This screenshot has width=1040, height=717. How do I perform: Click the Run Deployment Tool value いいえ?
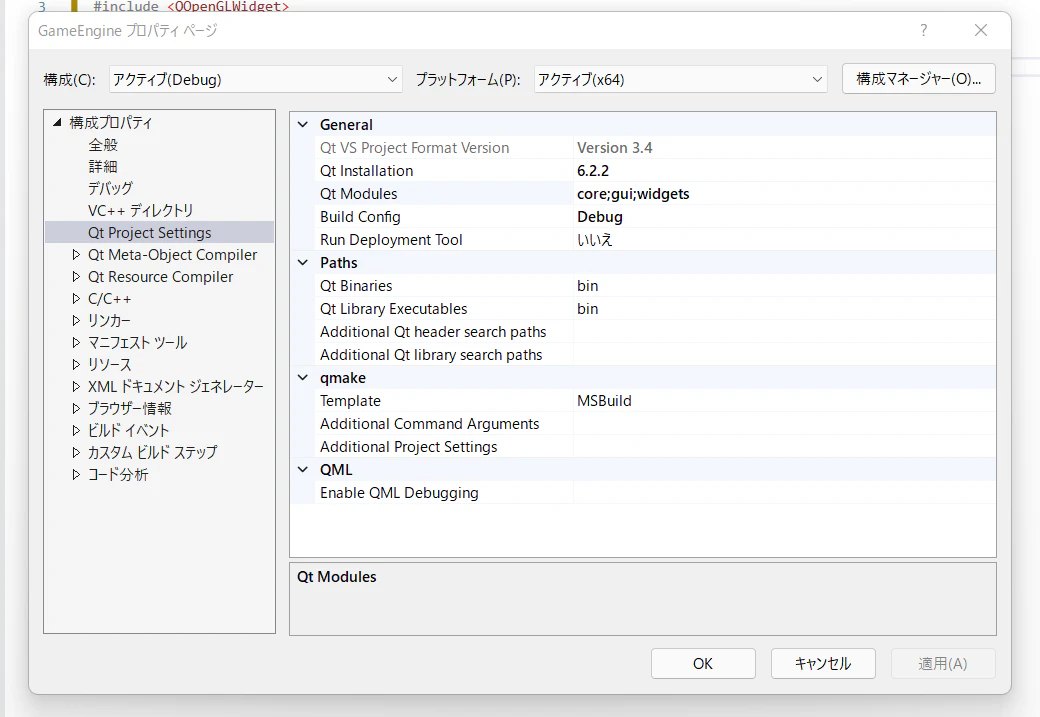coord(784,239)
